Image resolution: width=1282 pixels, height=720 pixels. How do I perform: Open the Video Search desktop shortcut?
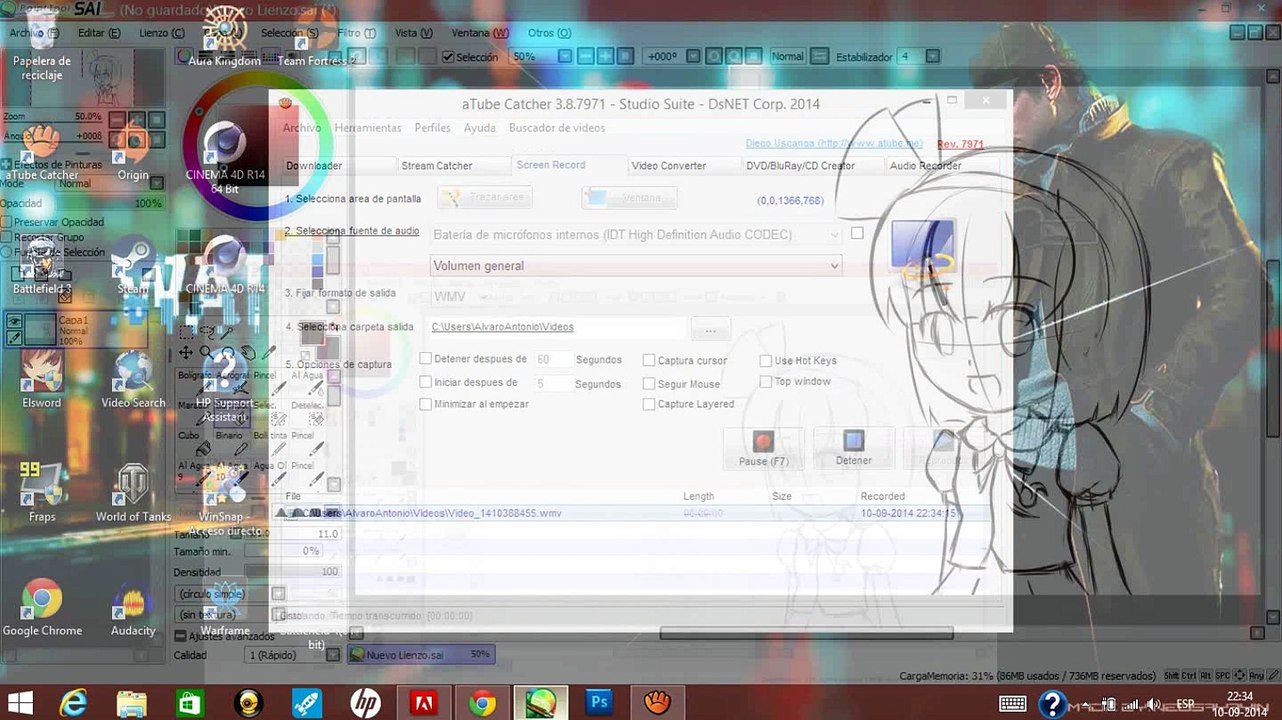[x=133, y=380]
